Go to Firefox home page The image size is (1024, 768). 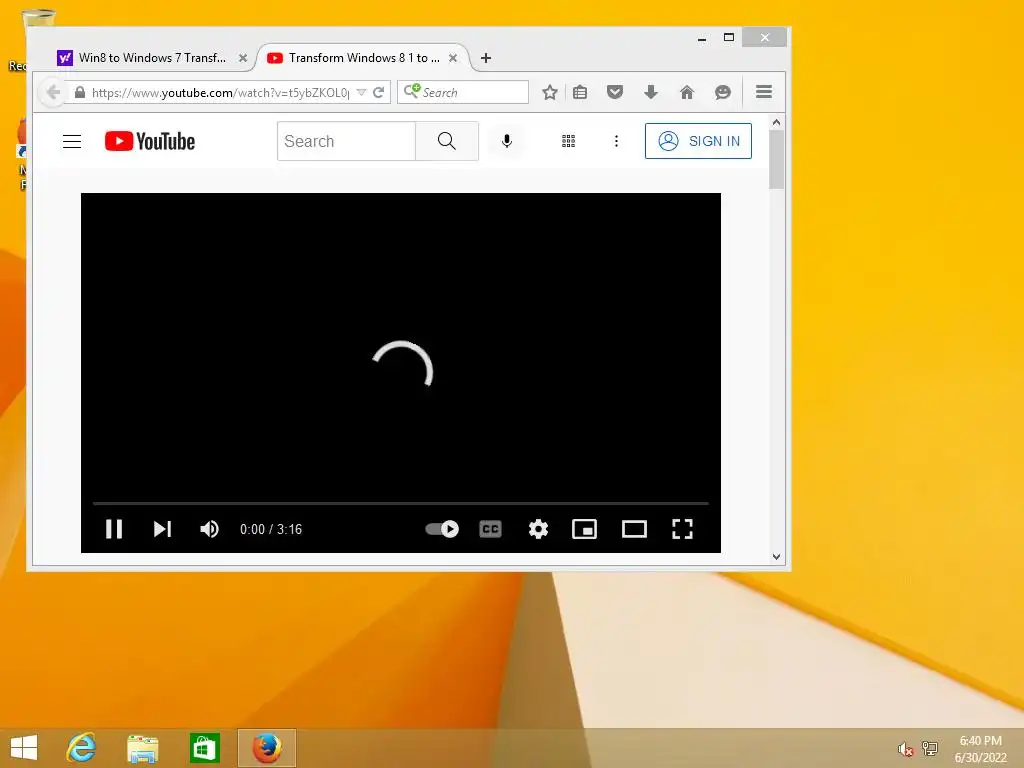coord(686,92)
